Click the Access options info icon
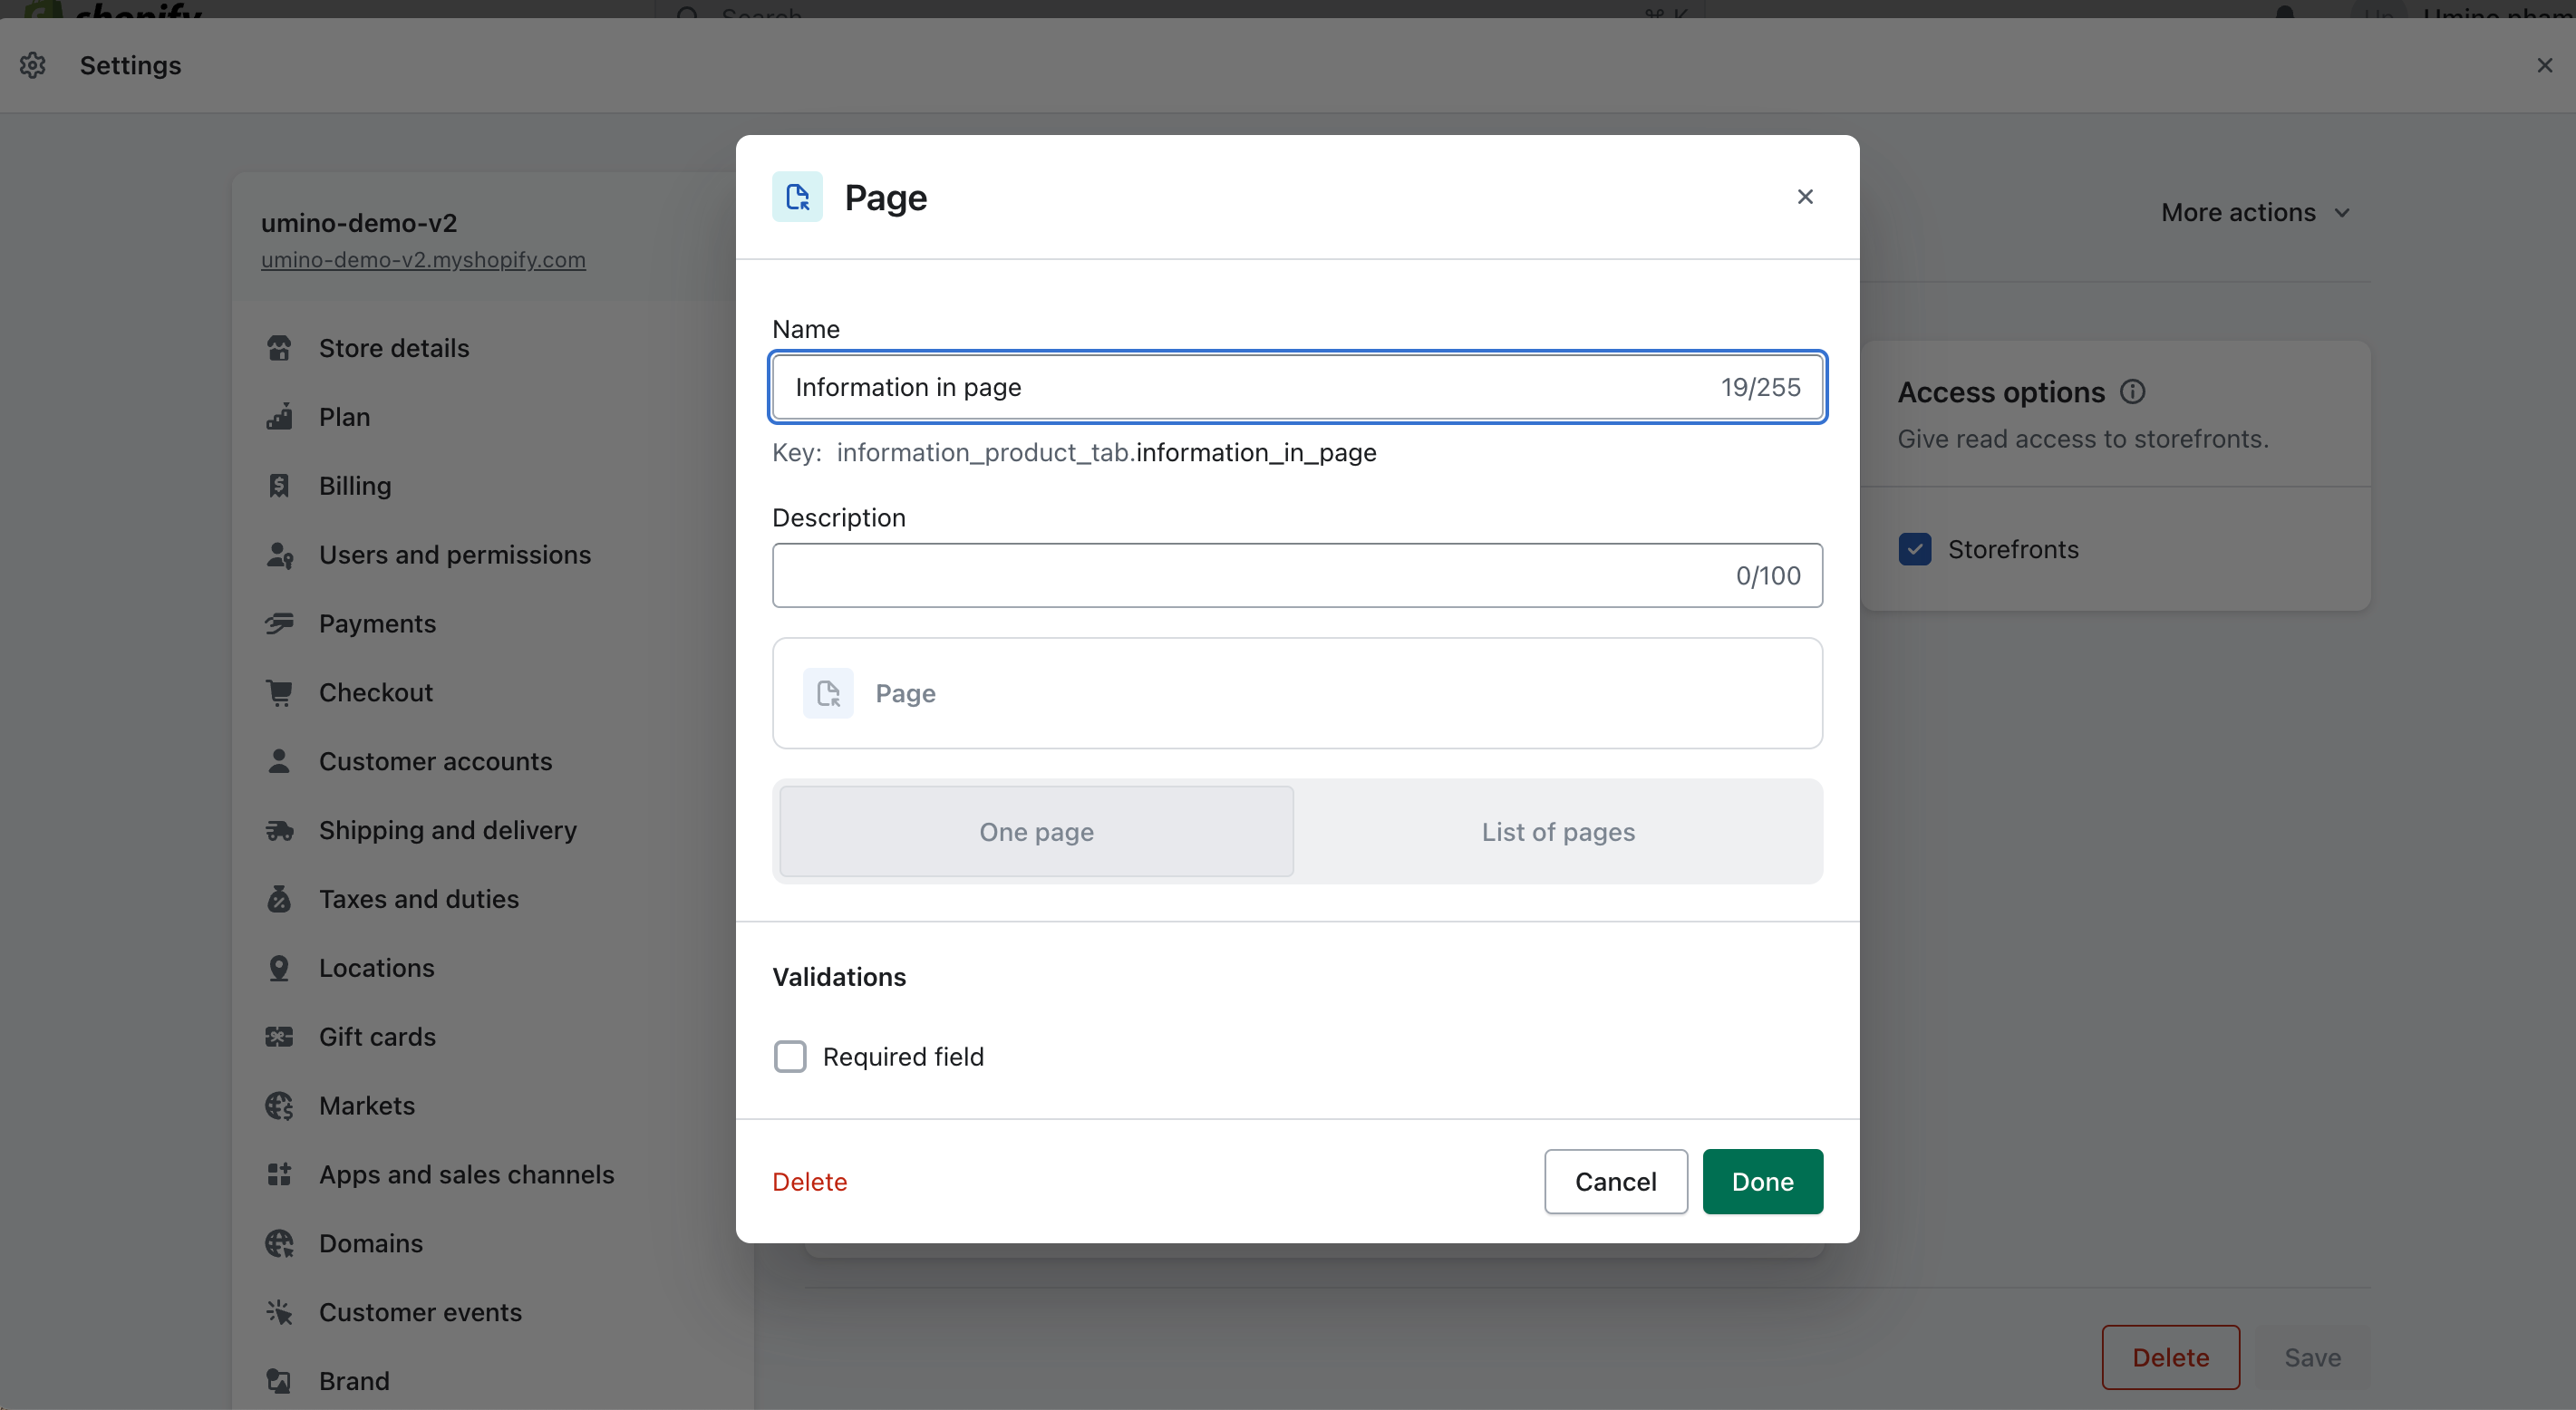 click(x=2132, y=392)
